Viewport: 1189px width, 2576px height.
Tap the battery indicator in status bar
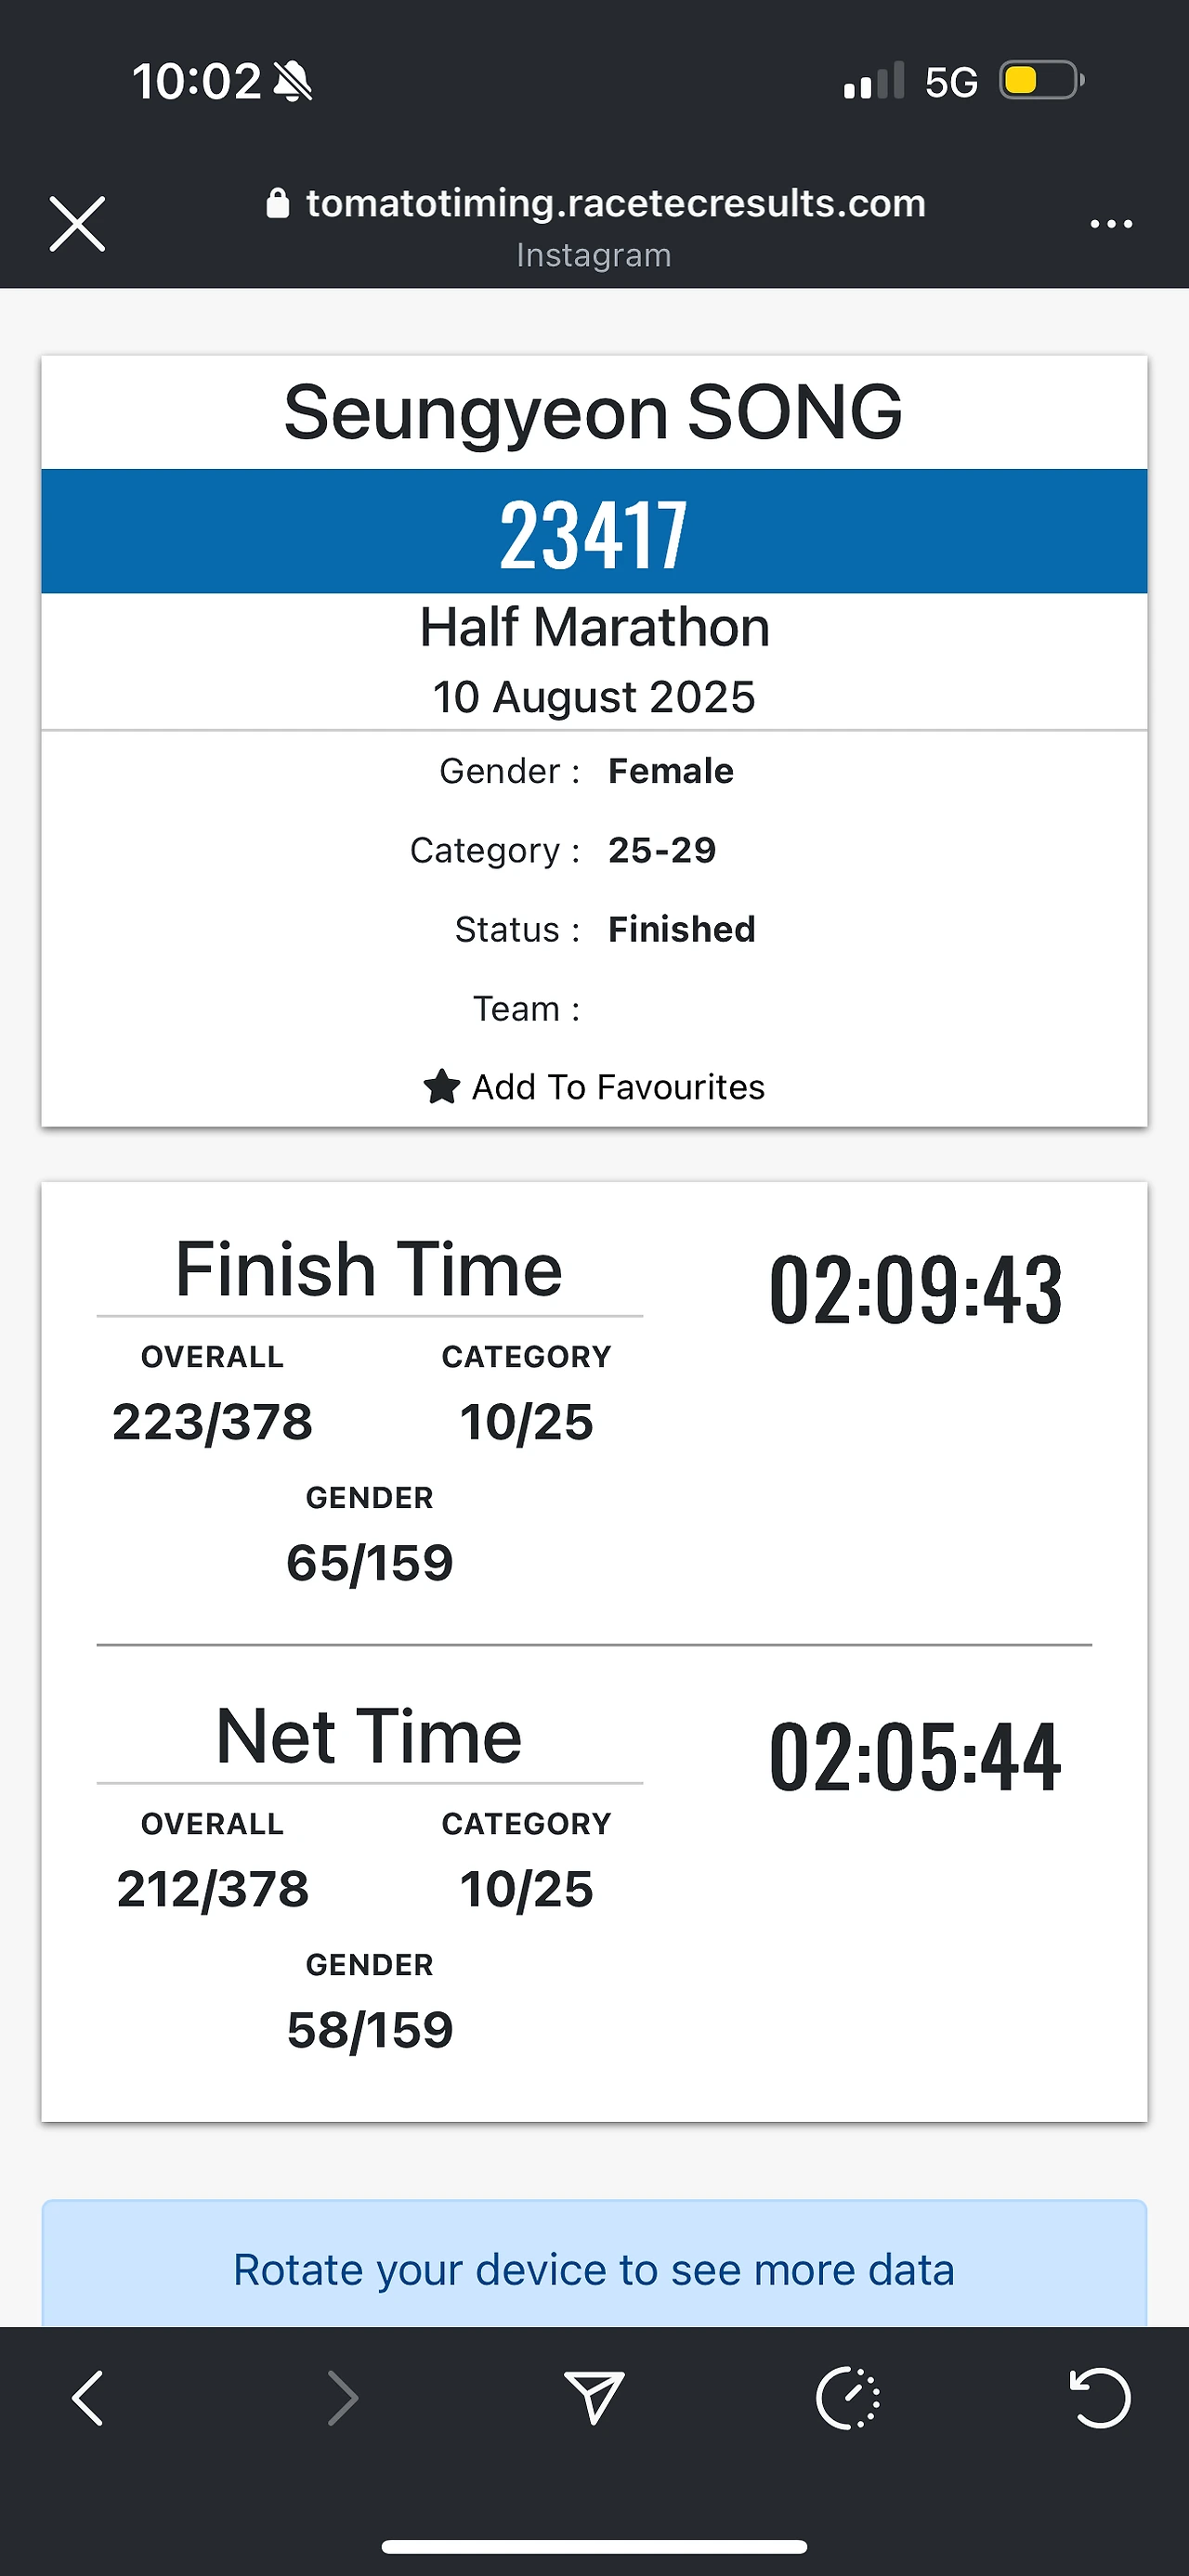(x=1042, y=81)
